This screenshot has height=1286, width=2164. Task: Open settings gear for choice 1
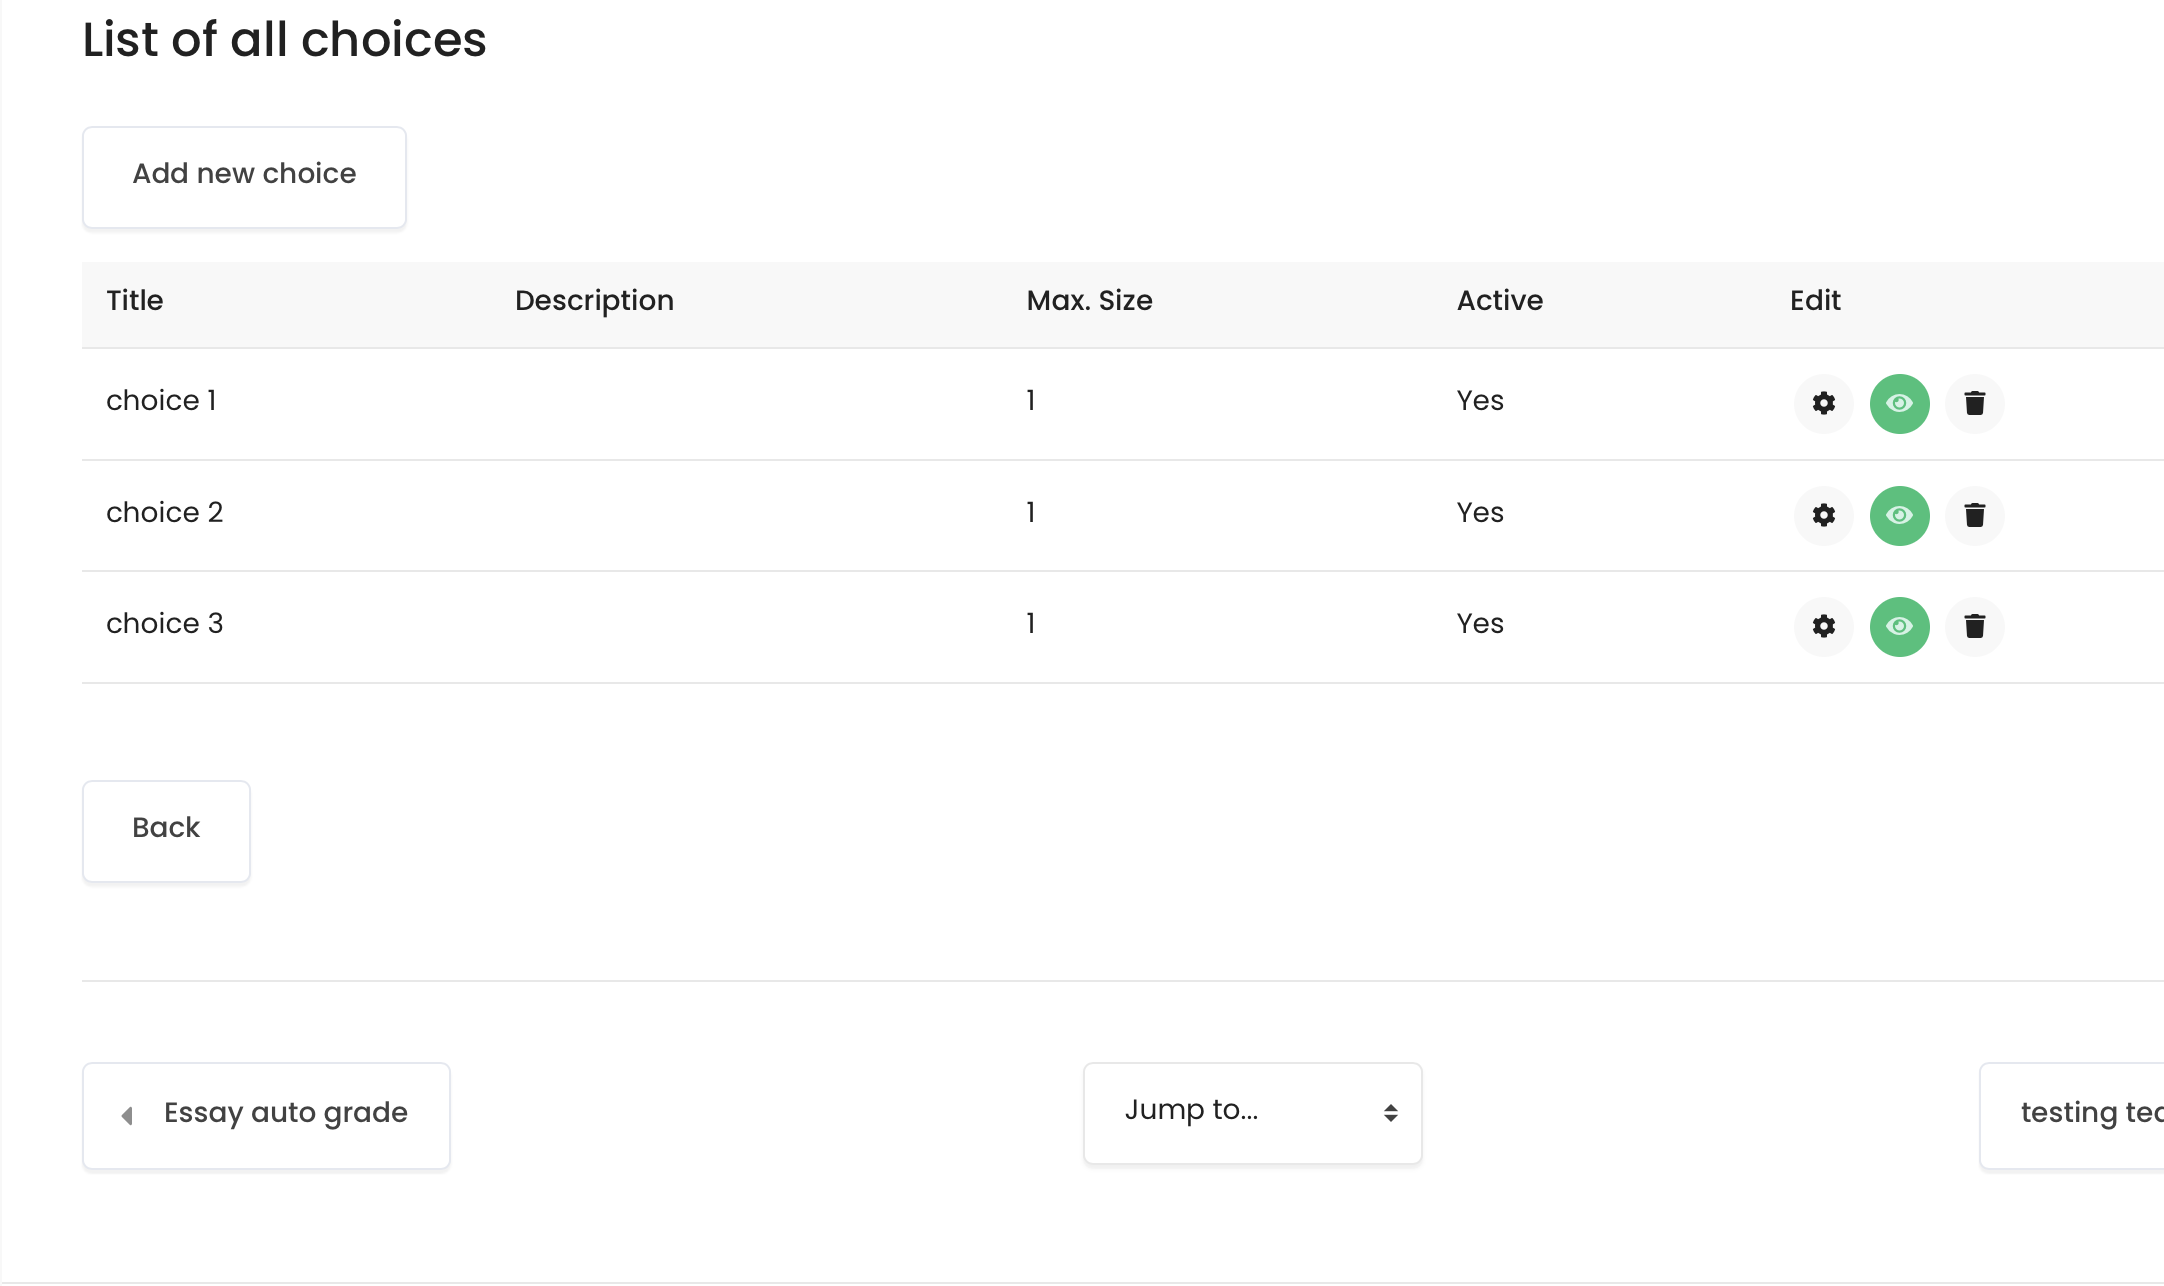point(1824,403)
